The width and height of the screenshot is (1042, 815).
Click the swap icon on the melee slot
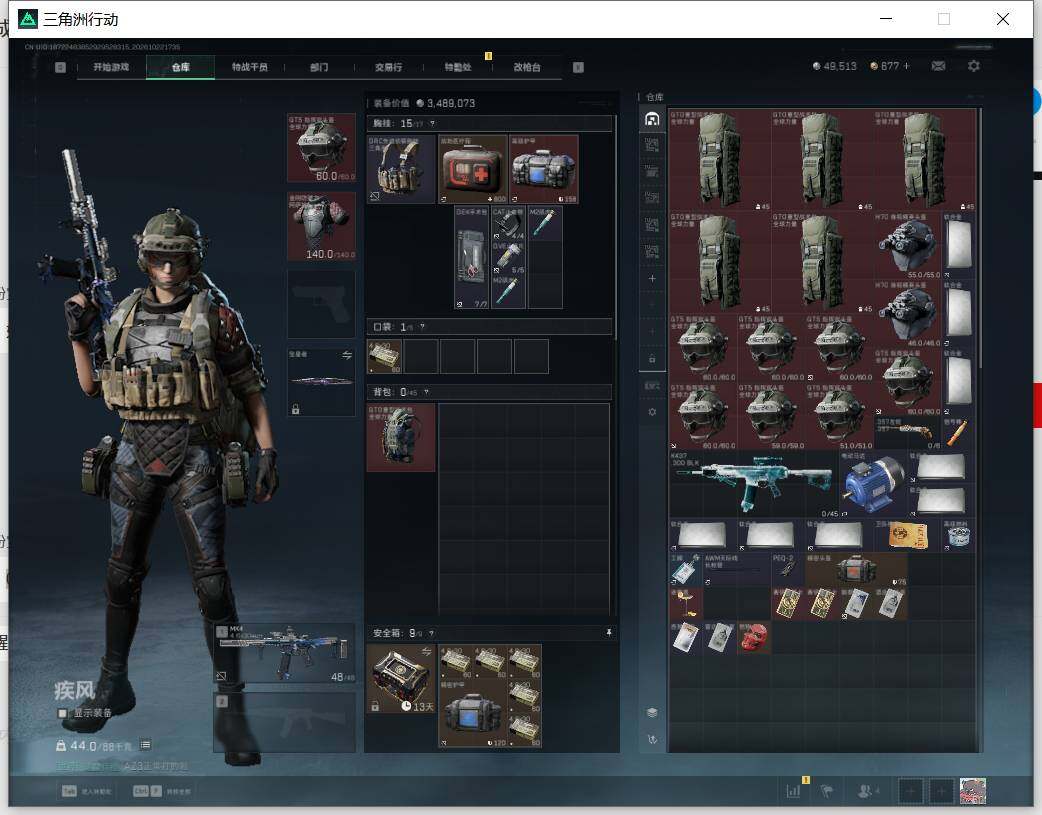(x=346, y=356)
